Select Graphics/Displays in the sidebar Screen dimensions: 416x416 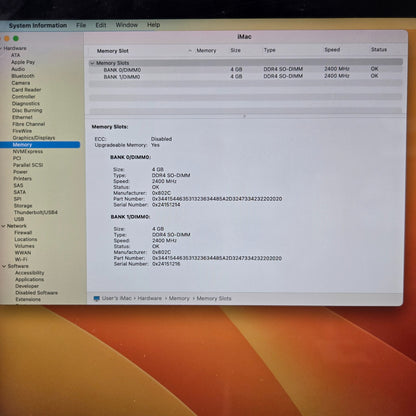(x=34, y=138)
